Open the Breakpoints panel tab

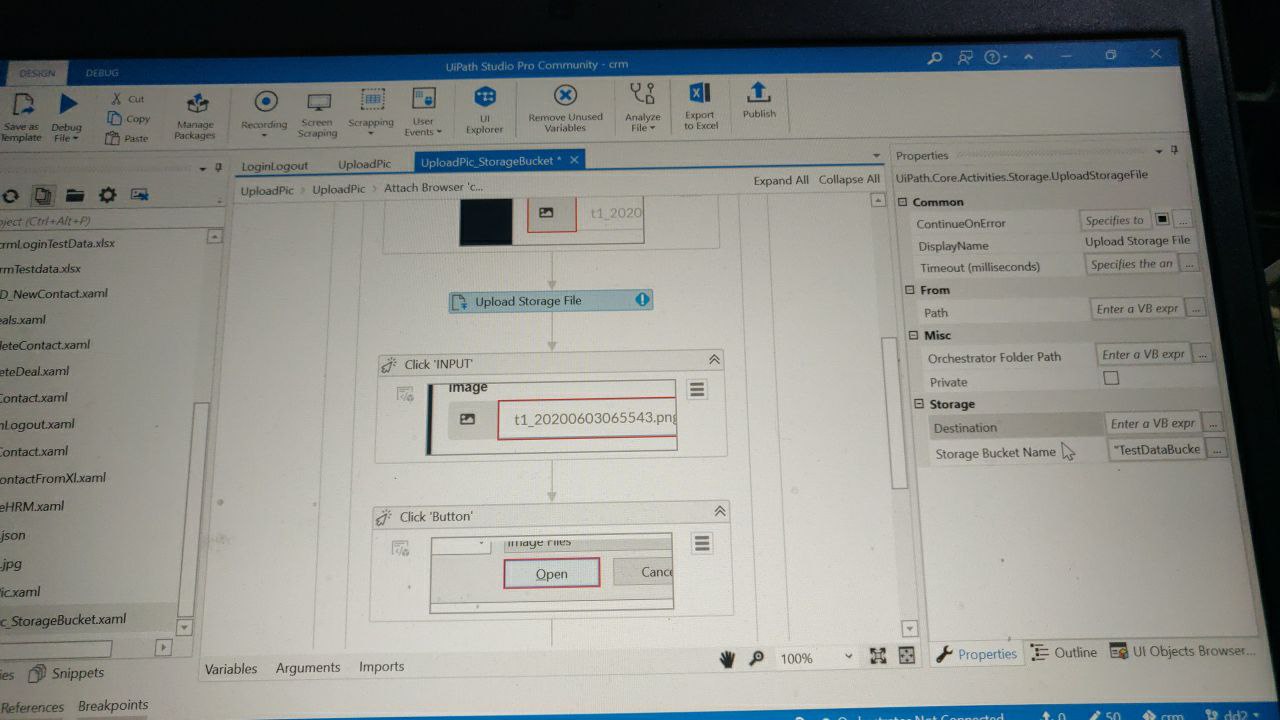click(113, 705)
